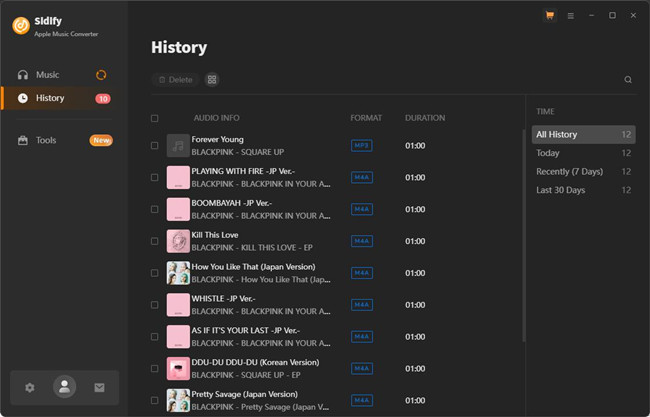This screenshot has height=417, width=650.
Task: Click the red 10 badge on History
Action: pos(103,99)
